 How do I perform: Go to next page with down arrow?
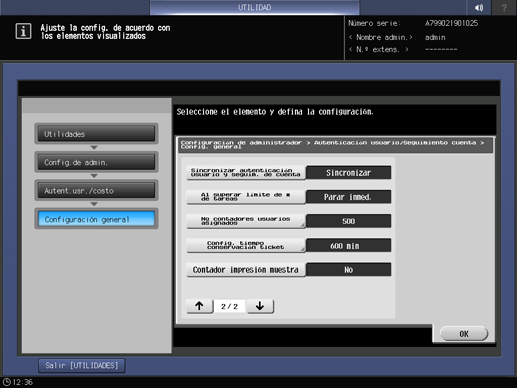pos(260,306)
